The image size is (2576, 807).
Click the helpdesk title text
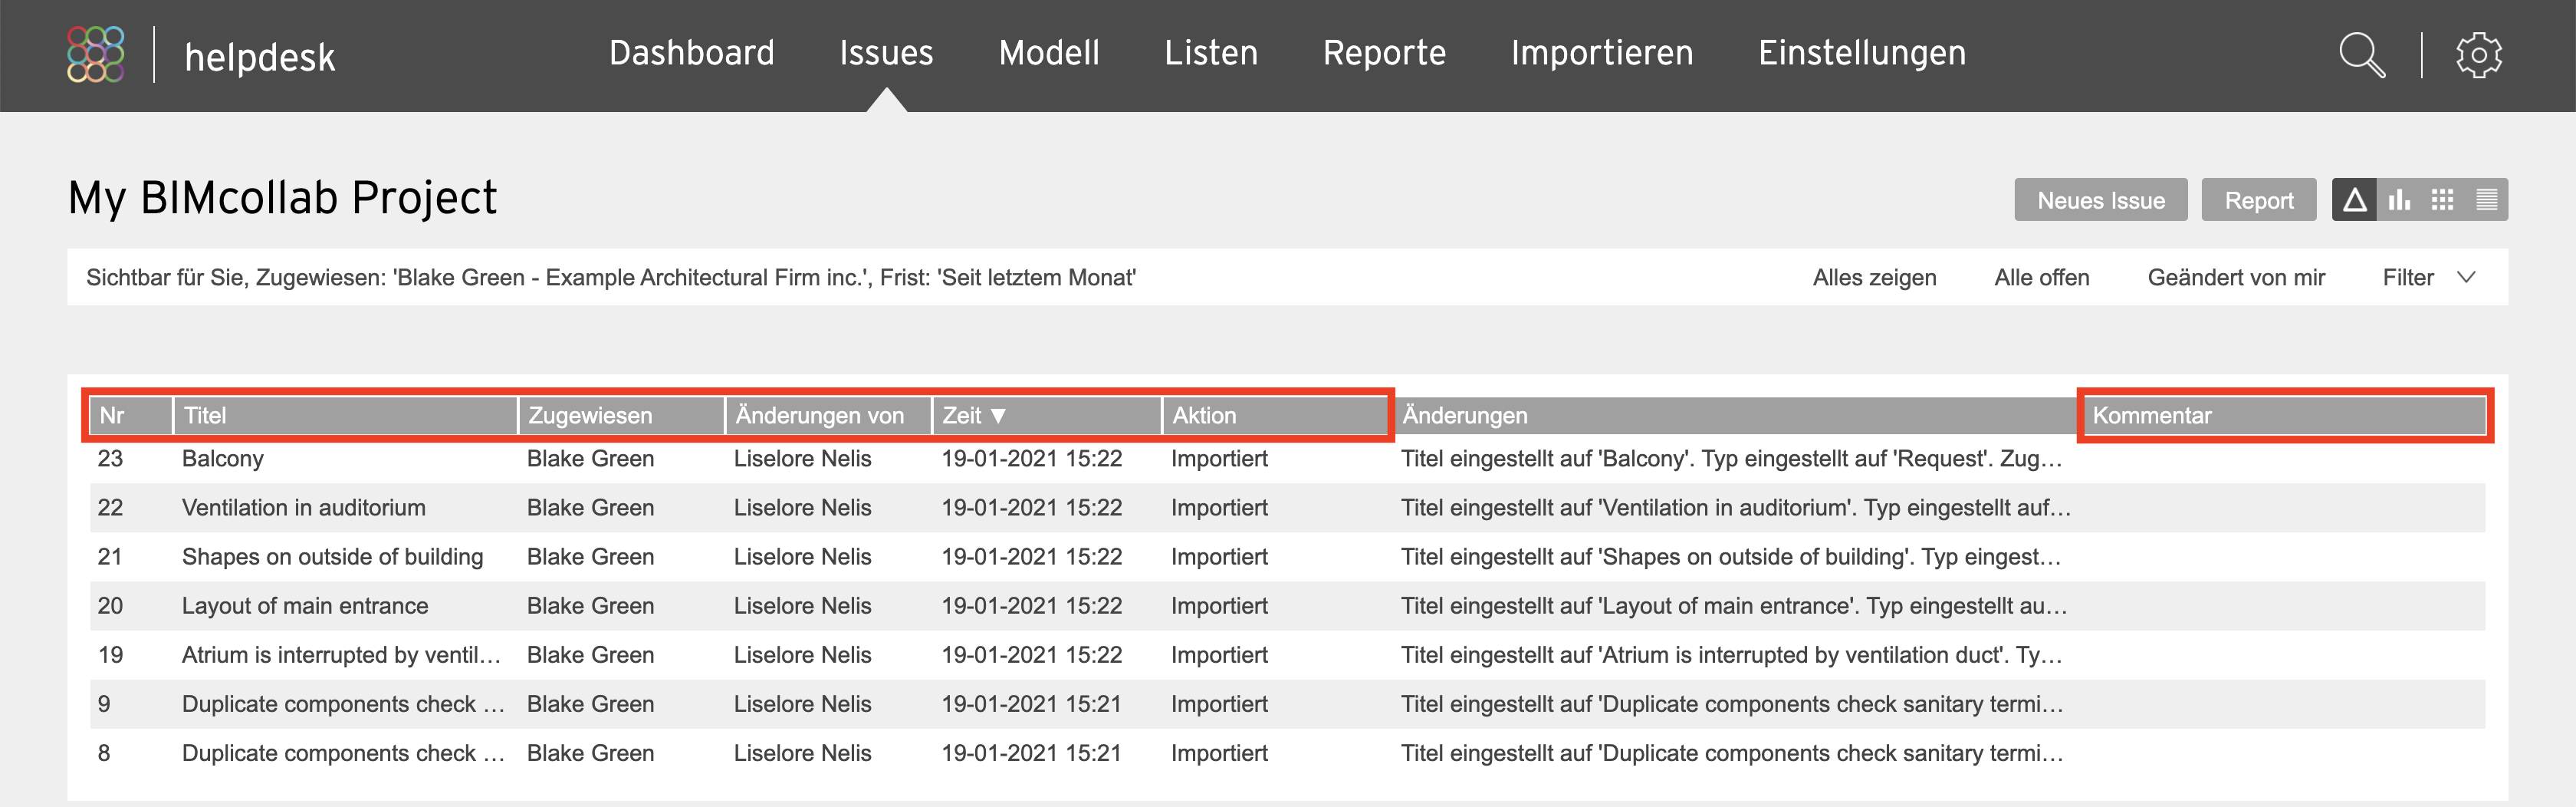point(260,57)
